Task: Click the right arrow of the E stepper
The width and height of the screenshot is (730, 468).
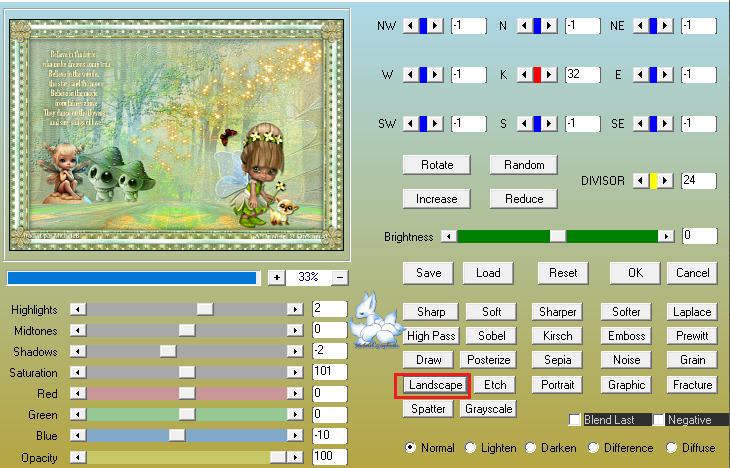Action: coord(665,75)
